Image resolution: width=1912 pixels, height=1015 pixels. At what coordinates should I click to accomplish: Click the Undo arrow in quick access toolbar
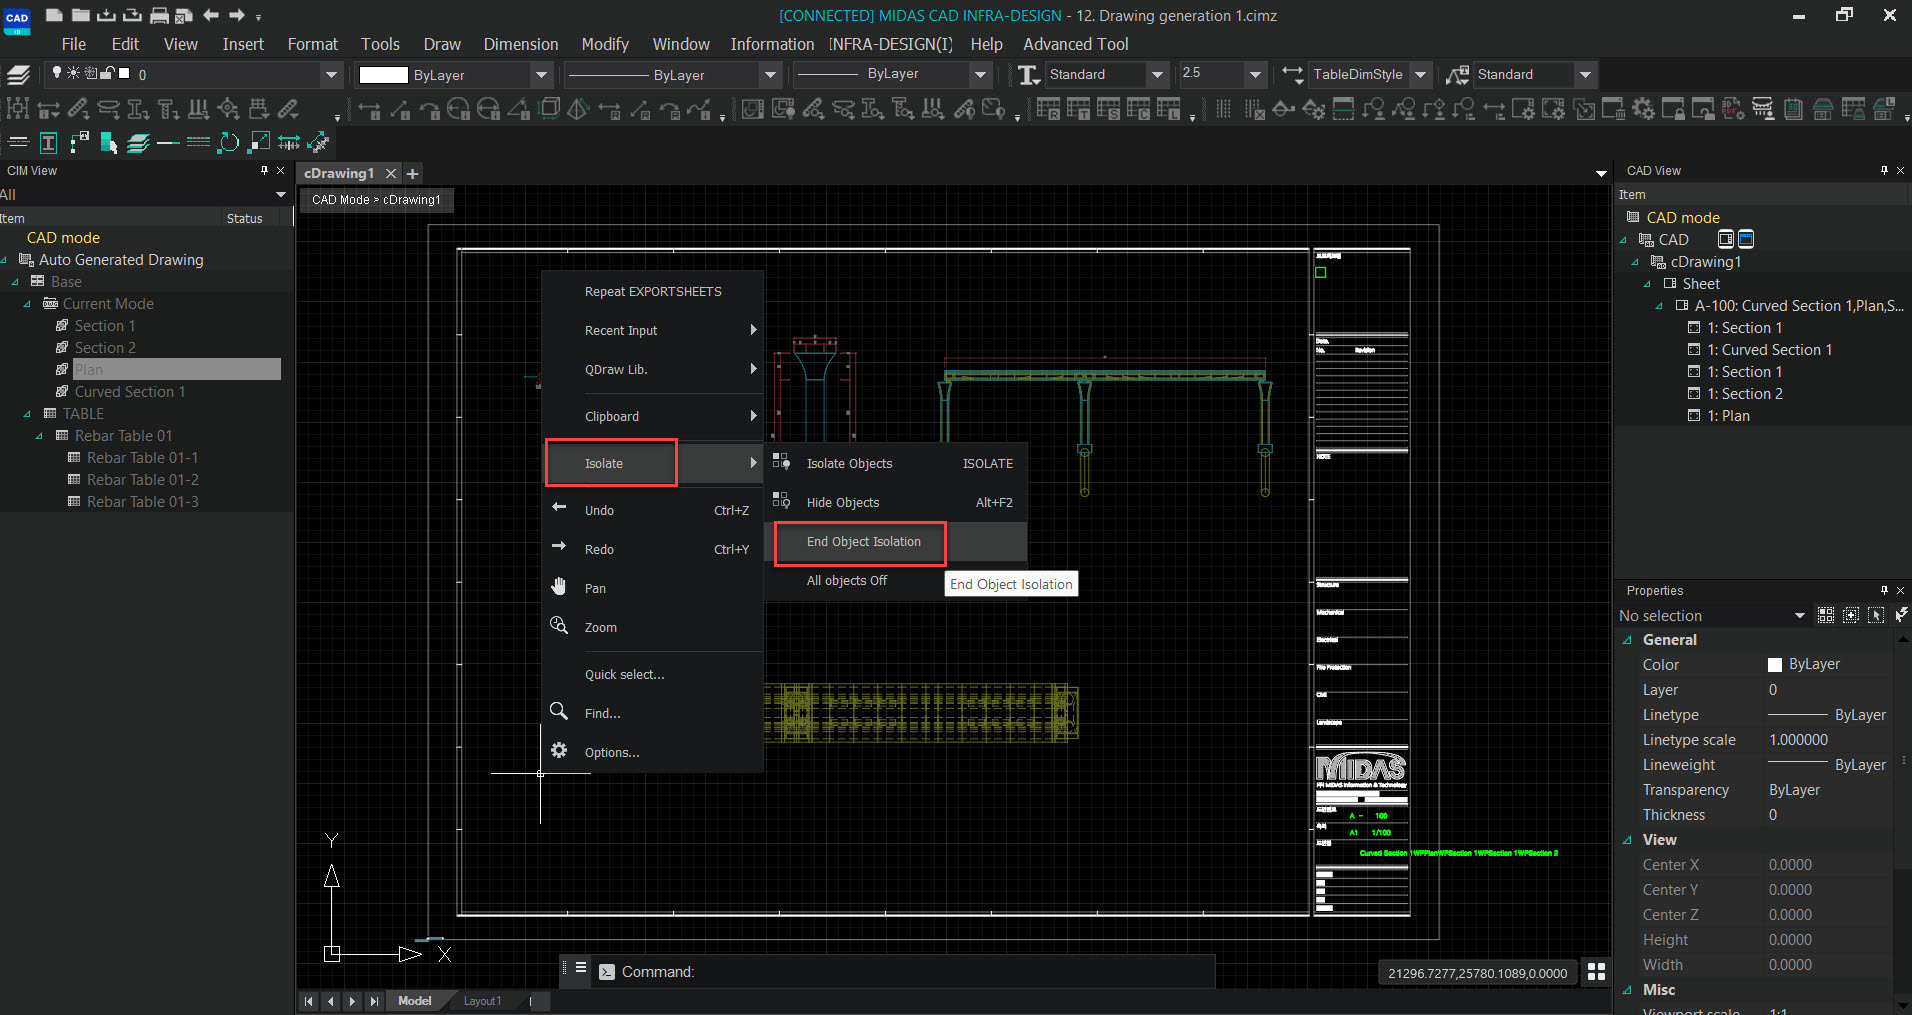click(211, 15)
